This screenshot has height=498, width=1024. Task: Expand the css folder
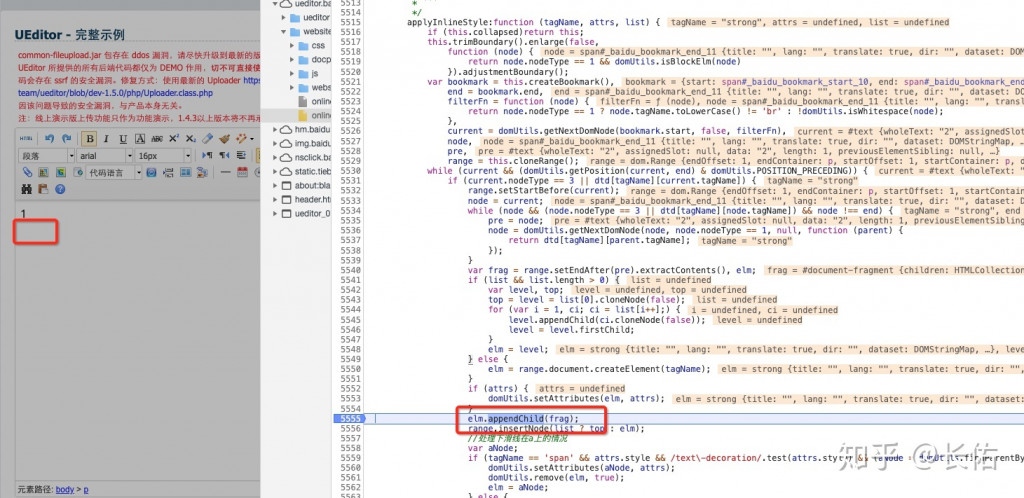tap(293, 46)
